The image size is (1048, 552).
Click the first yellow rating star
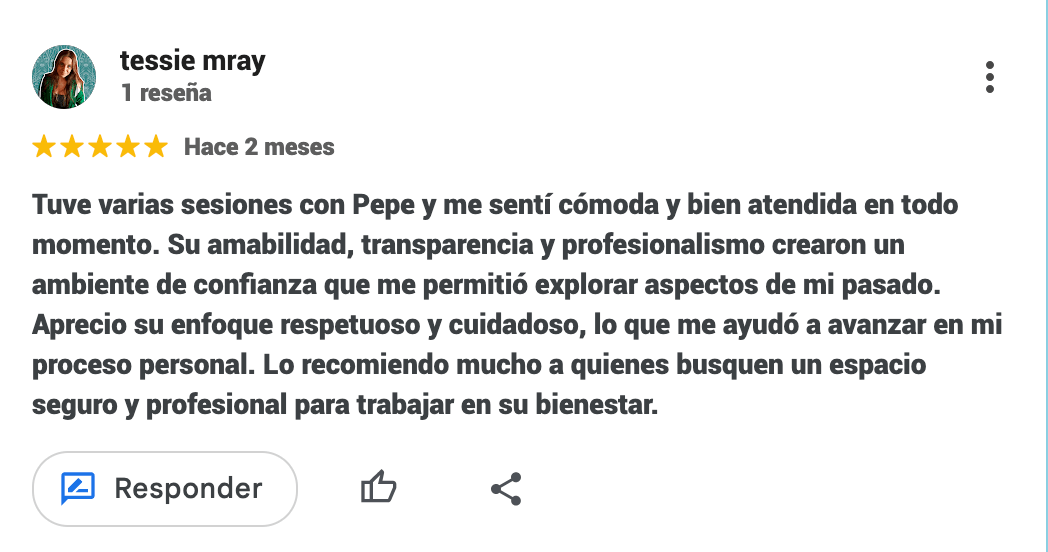click(44, 148)
